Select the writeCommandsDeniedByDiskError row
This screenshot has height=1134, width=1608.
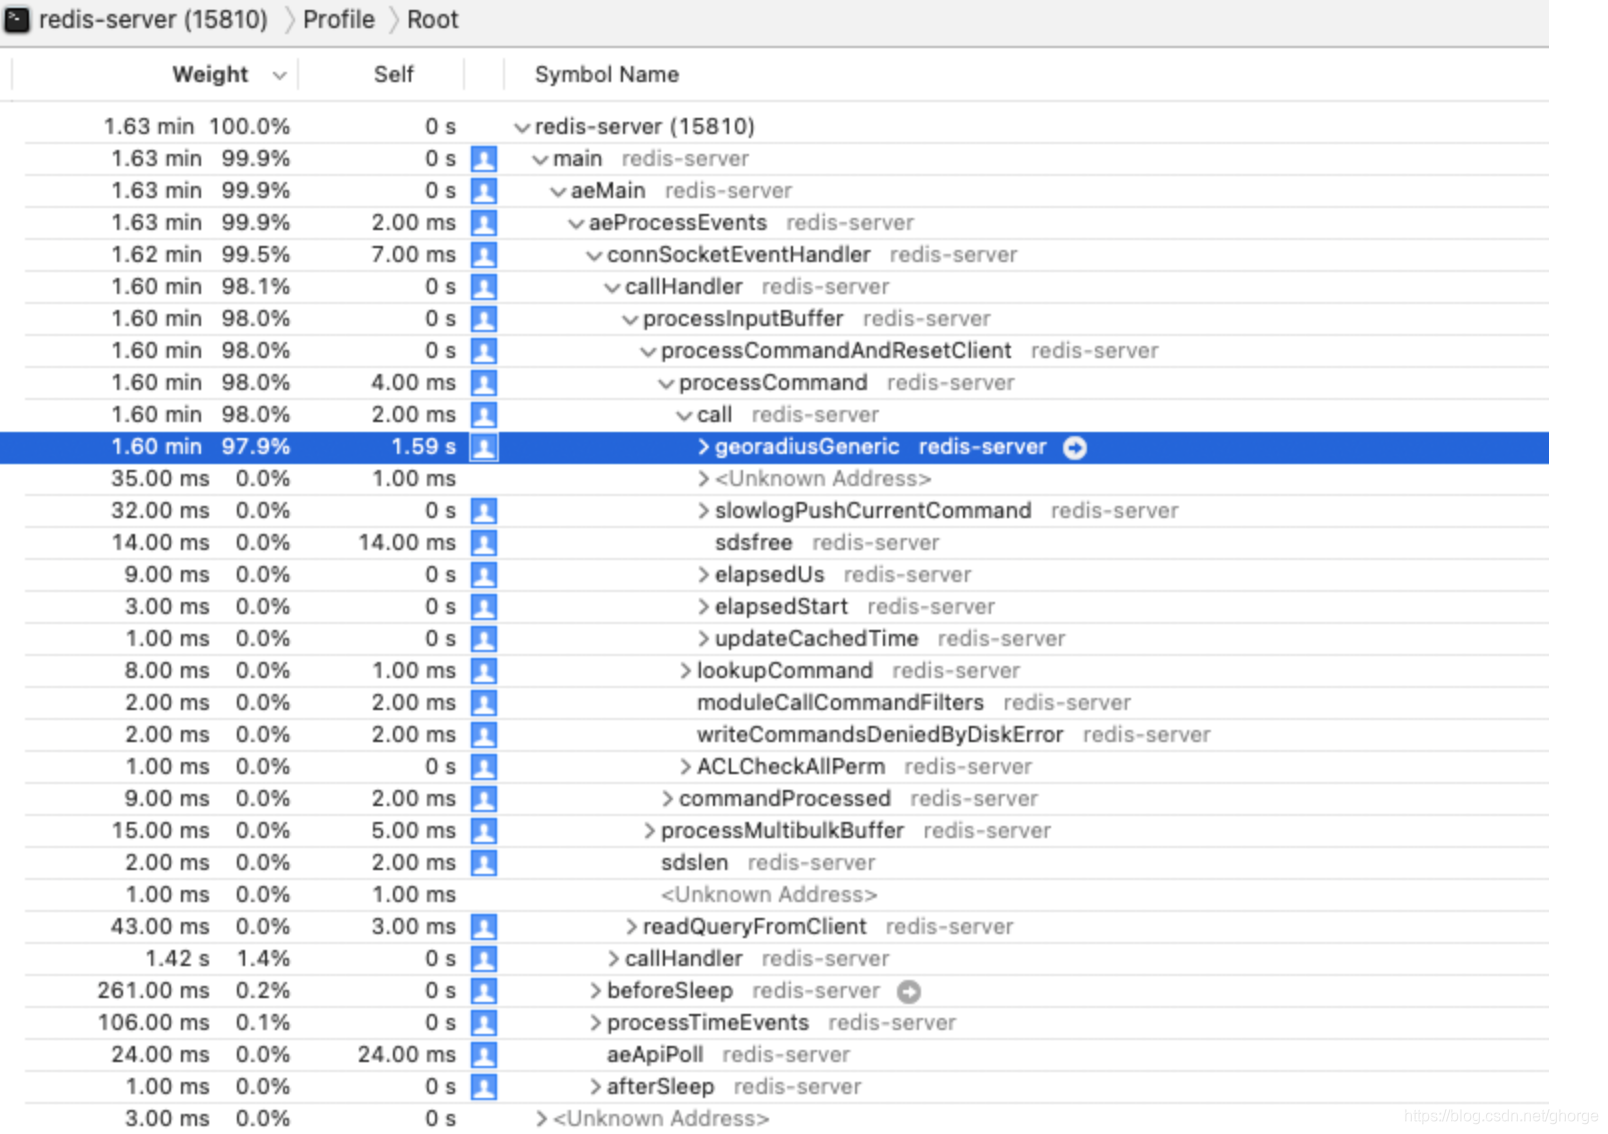[x=774, y=735]
